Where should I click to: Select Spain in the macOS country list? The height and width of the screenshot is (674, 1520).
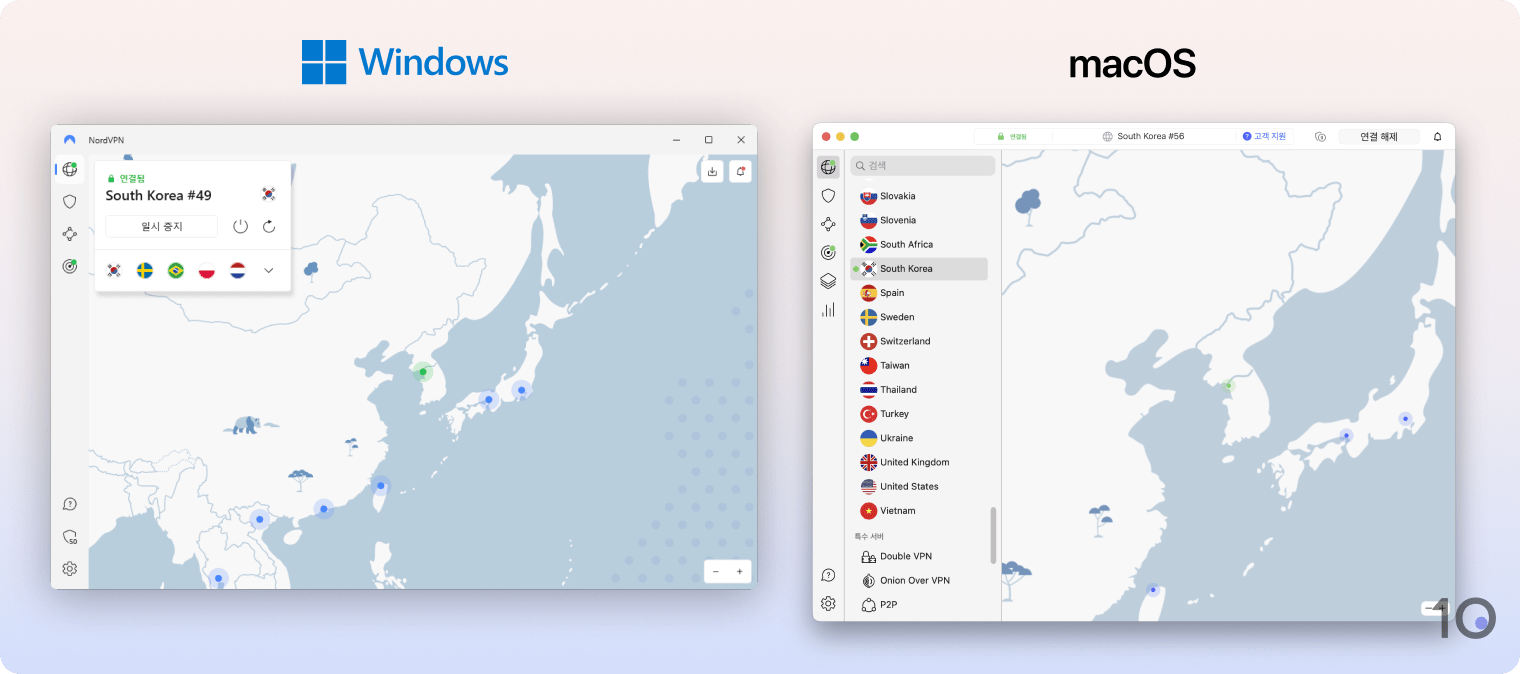click(x=919, y=293)
